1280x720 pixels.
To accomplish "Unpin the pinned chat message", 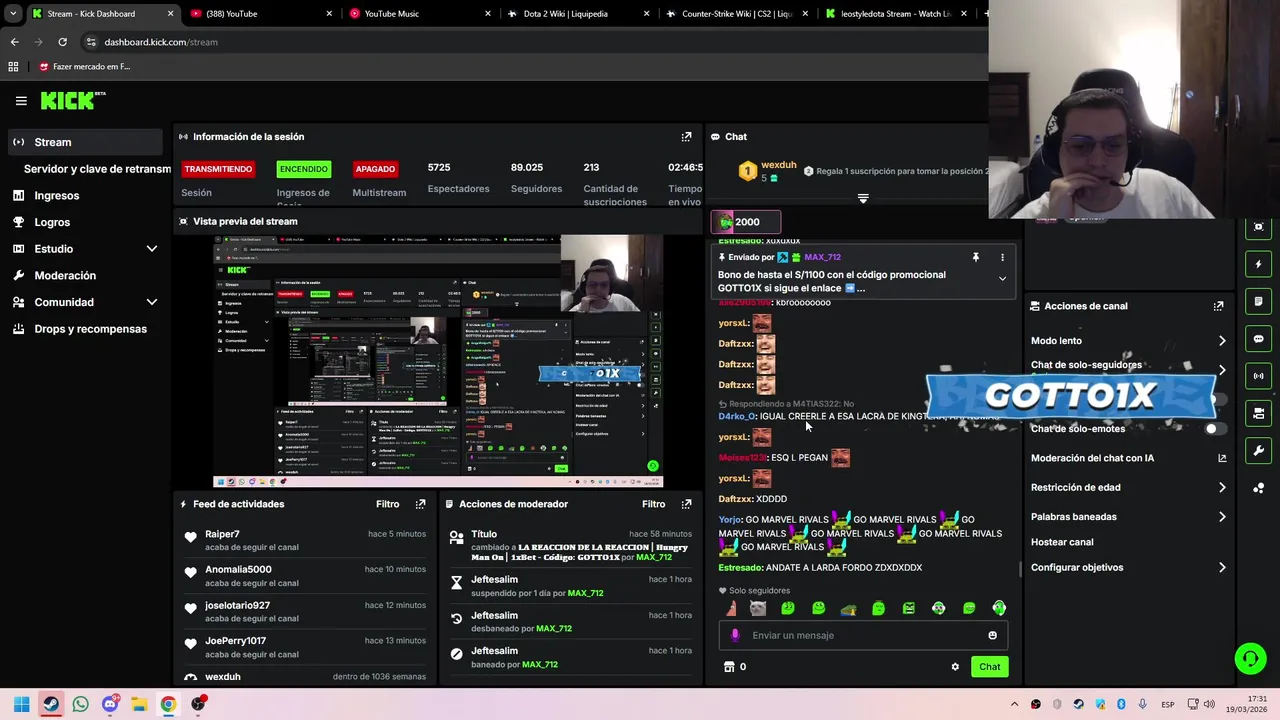I will pyautogui.click(x=976, y=257).
